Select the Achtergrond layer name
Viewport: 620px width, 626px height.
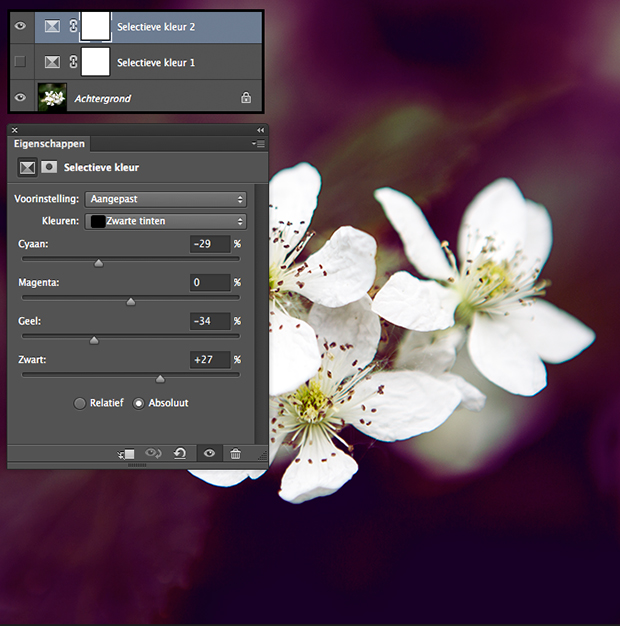pyautogui.click(x=103, y=99)
